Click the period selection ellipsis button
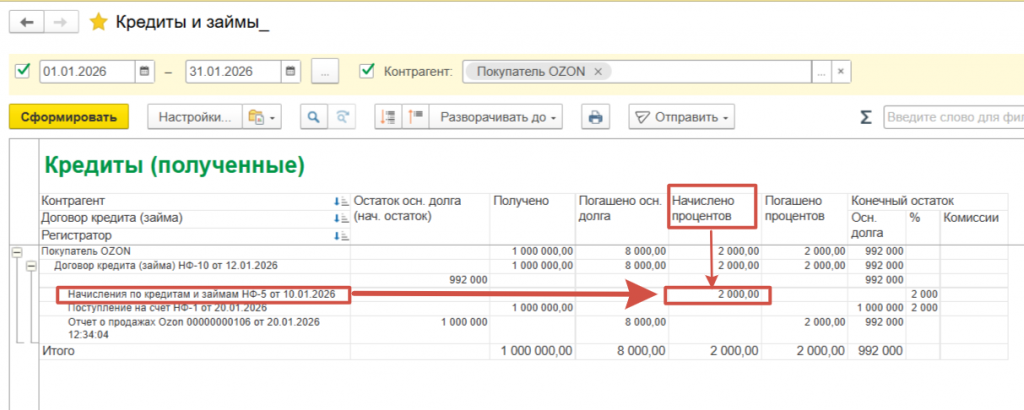This screenshot has height=410, width=1024. click(x=326, y=71)
